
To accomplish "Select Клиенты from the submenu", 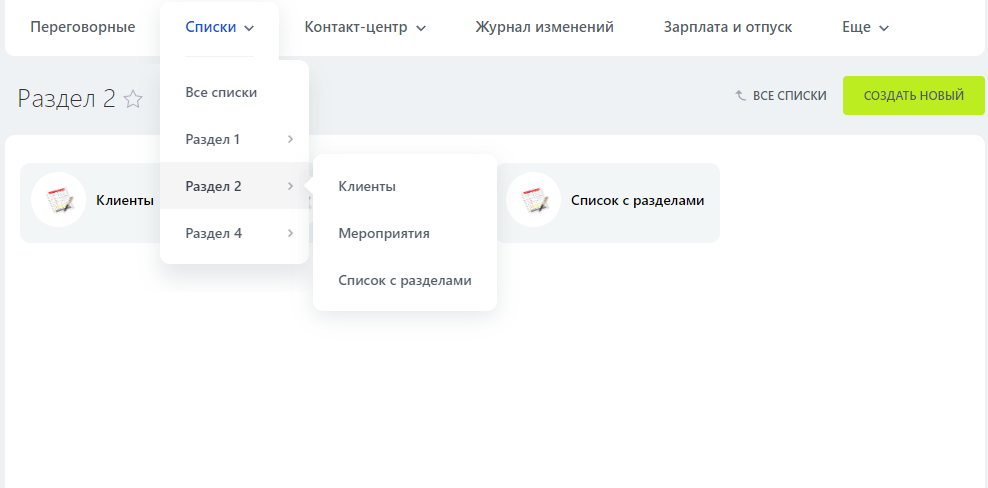I will pyautogui.click(x=367, y=186).
